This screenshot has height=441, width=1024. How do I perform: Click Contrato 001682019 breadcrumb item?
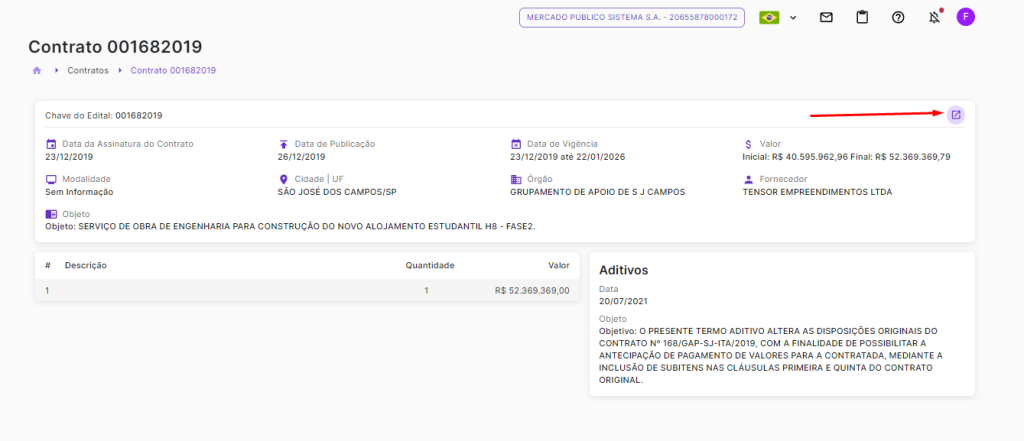point(173,71)
